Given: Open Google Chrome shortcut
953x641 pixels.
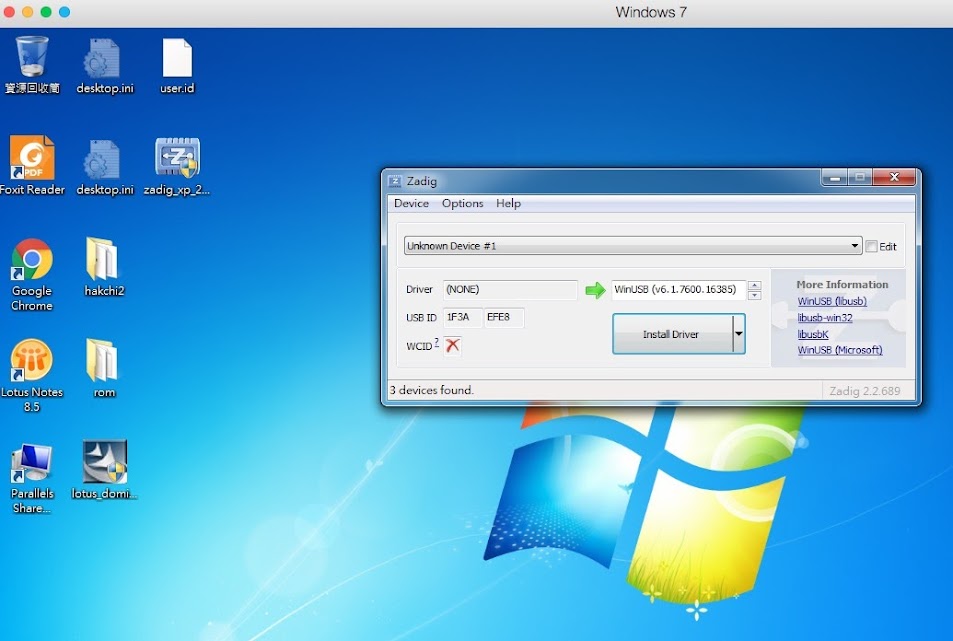Looking at the screenshot, I should click(32, 275).
